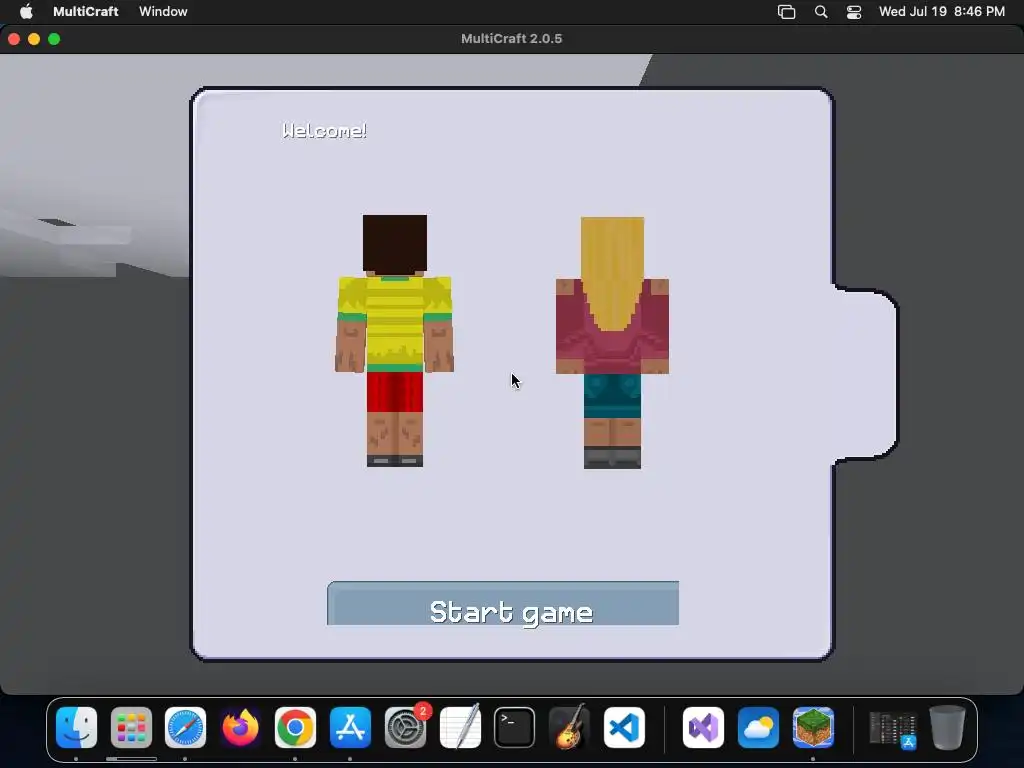Viewport: 1024px width, 768px height.
Task: Start the game with Start game button
Action: (x=503, y=603)
